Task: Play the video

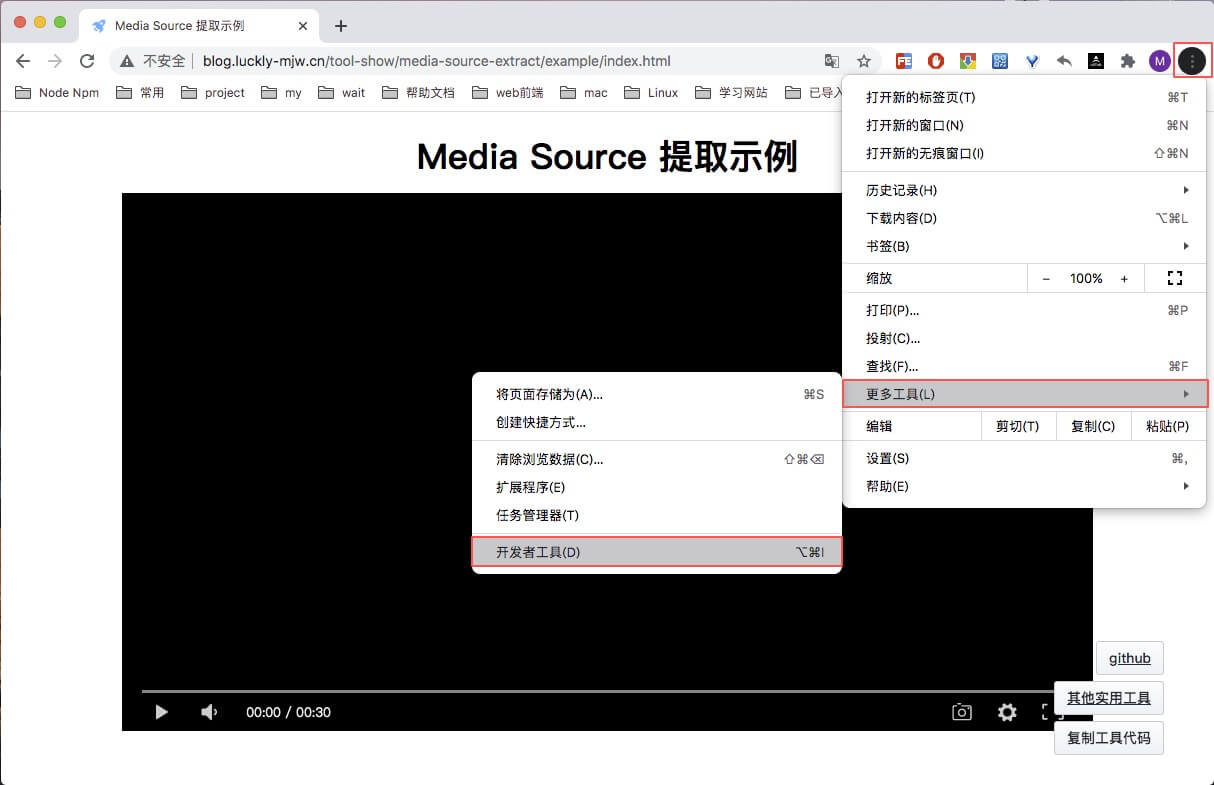Action: pyautogui.click(x=161, y=712)
